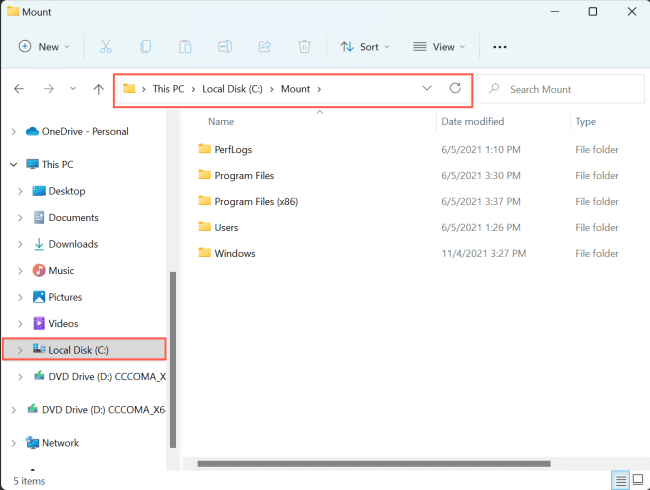Click the Share icon in toolbar

265,47
